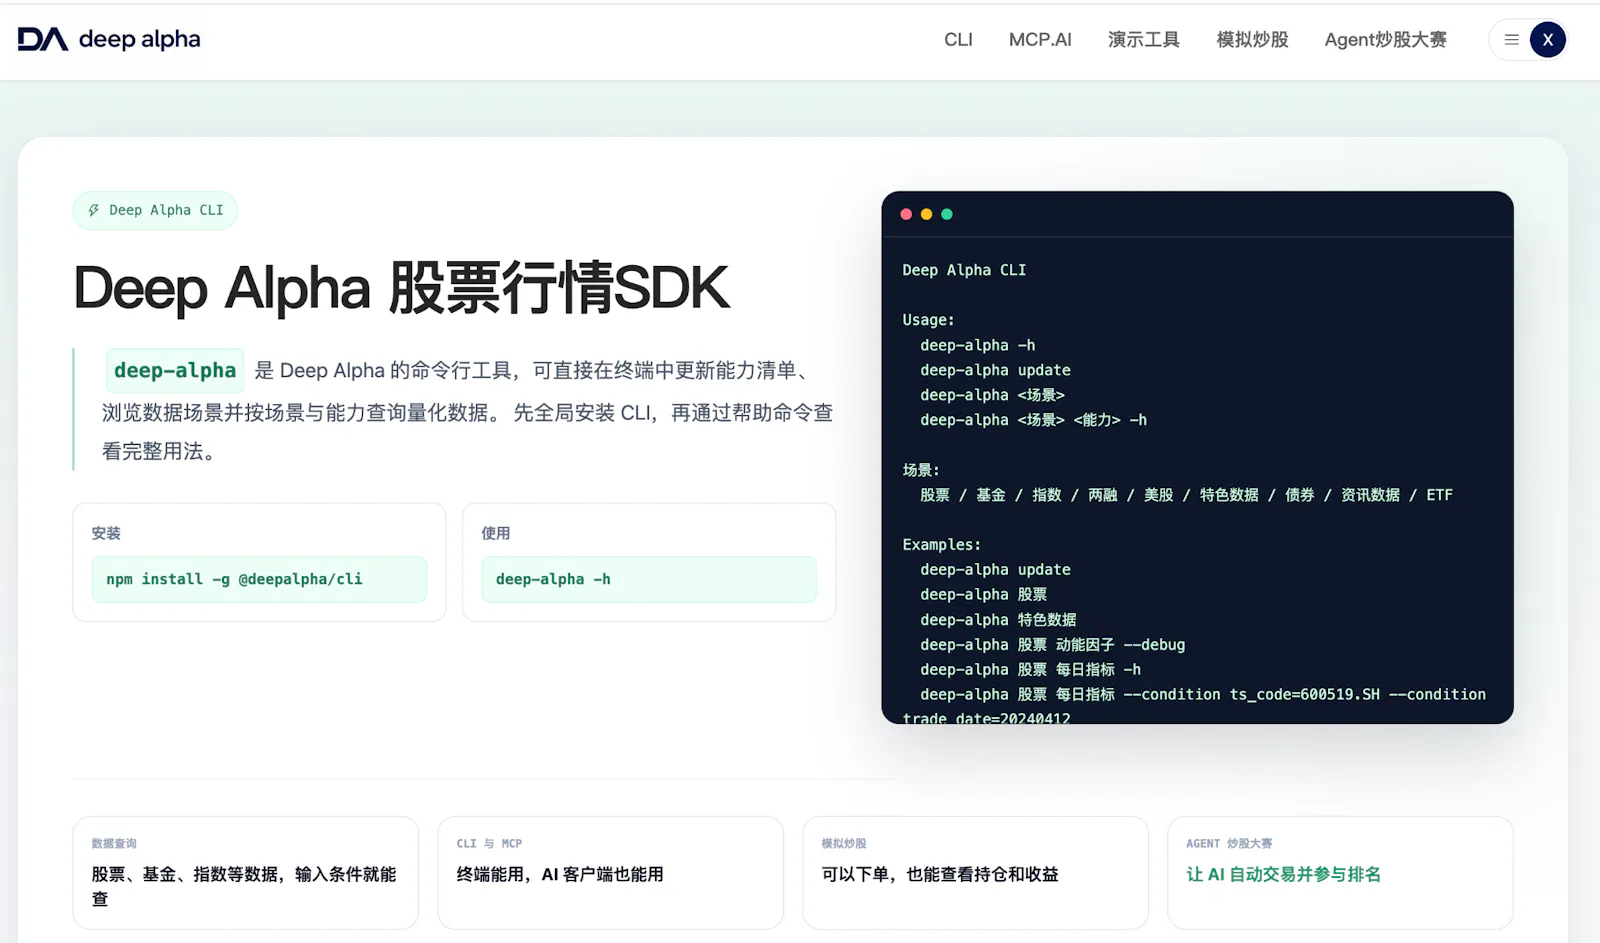Open the 演示工具 navigation item
The height and width of the screenshot is (943, 1600).
pos(1144,40)
